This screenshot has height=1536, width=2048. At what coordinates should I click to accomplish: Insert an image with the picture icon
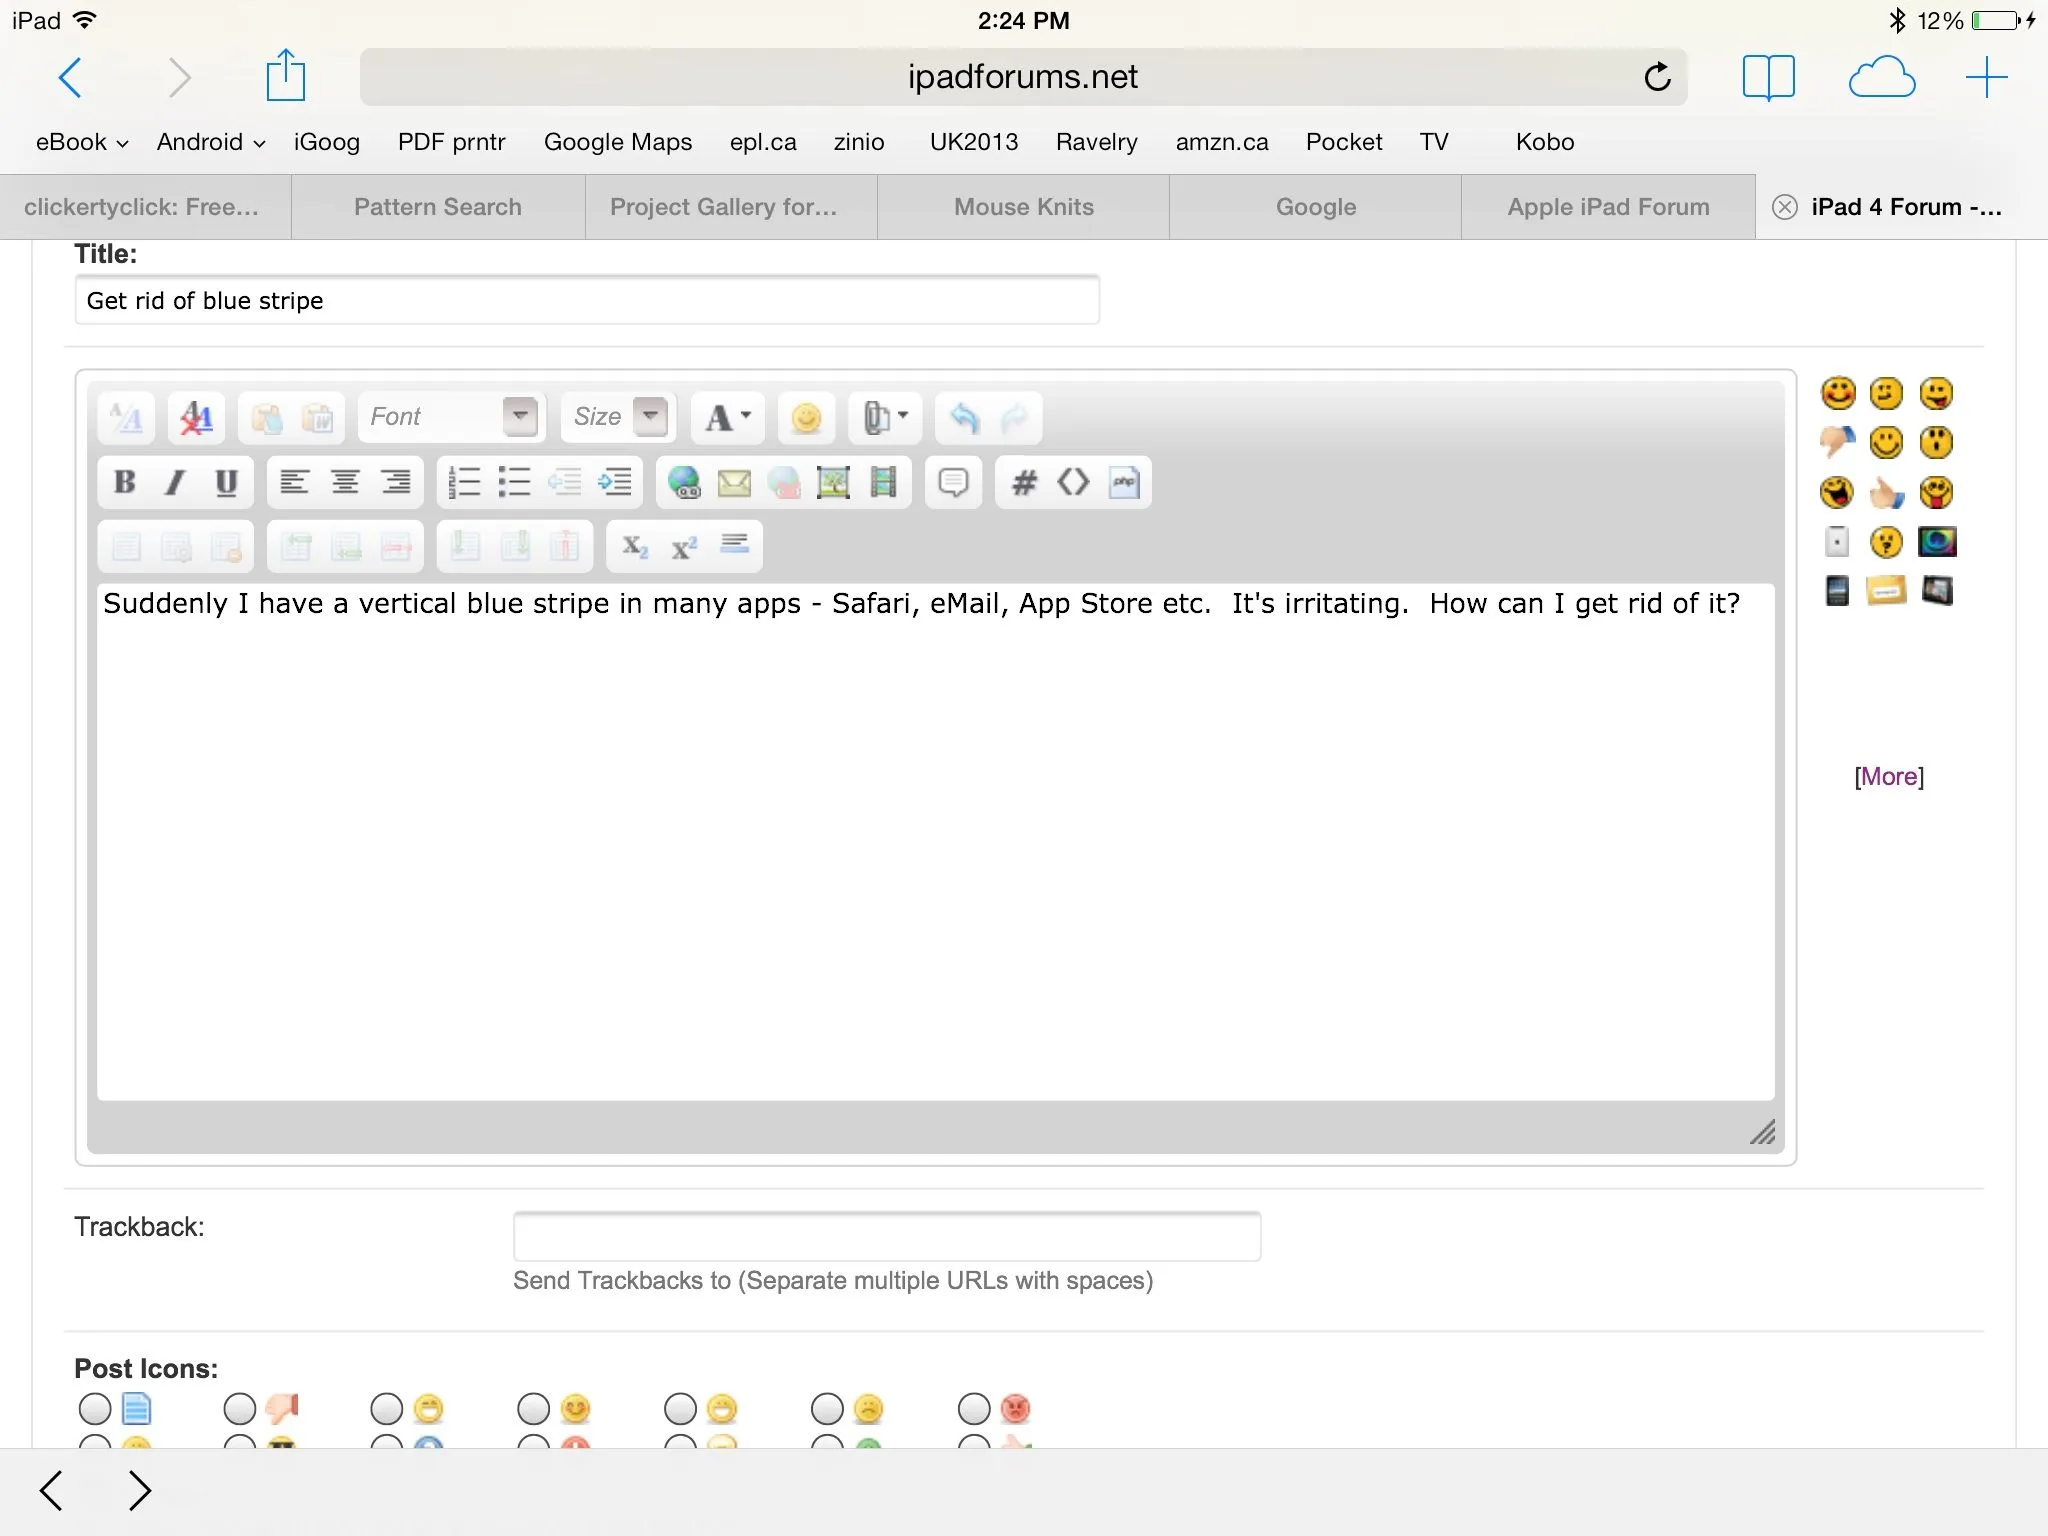tap(833, 483)
